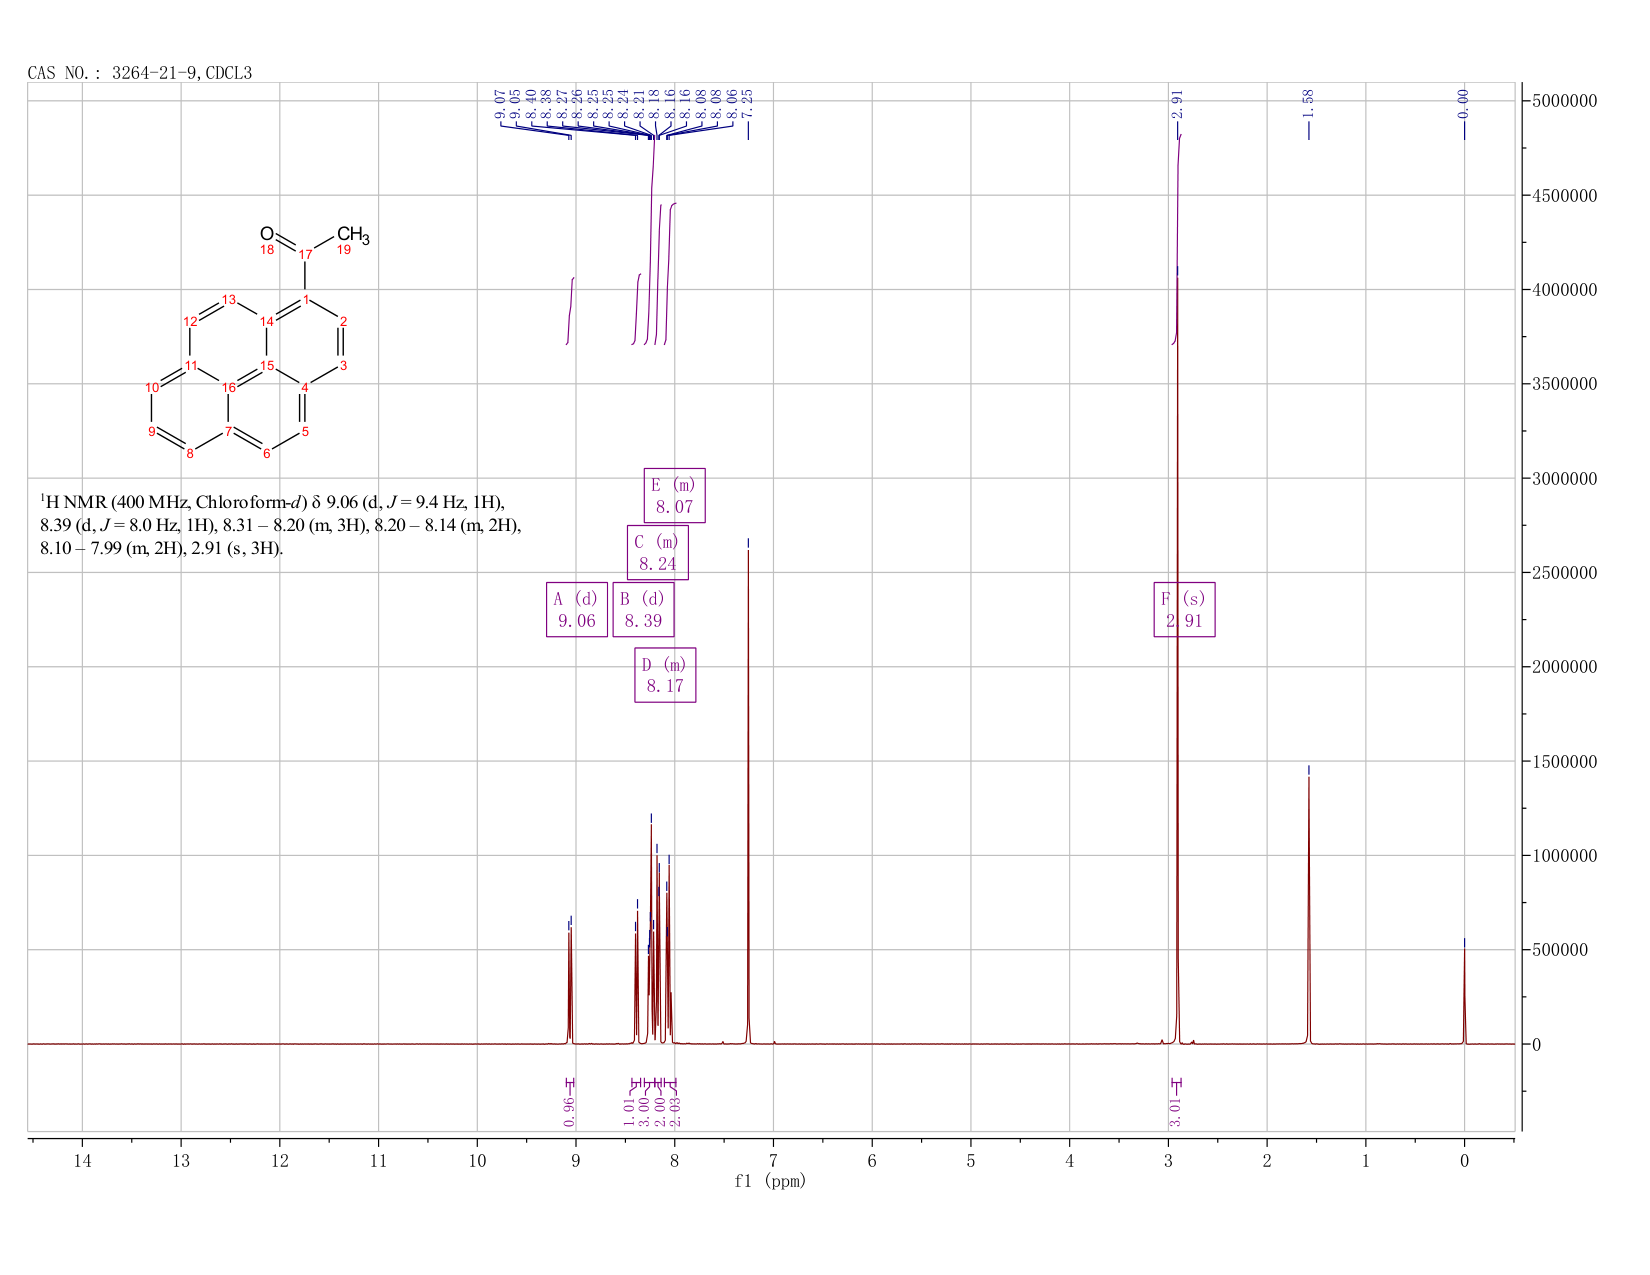The width and height of the screenshot is (1650, 1275).
Task: Click the report line starting 8.39 (d, J = 8.0 Hz
Action: 281,525
